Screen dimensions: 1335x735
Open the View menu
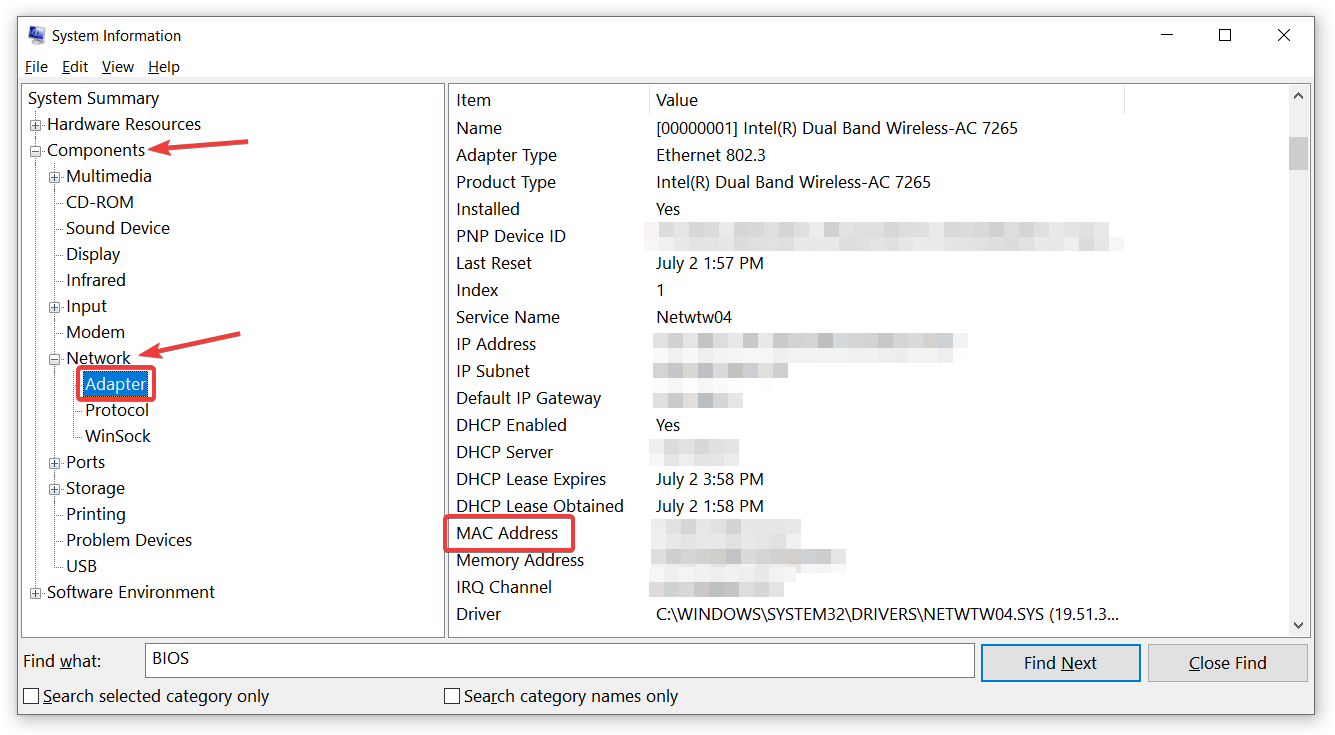[118, 67]
